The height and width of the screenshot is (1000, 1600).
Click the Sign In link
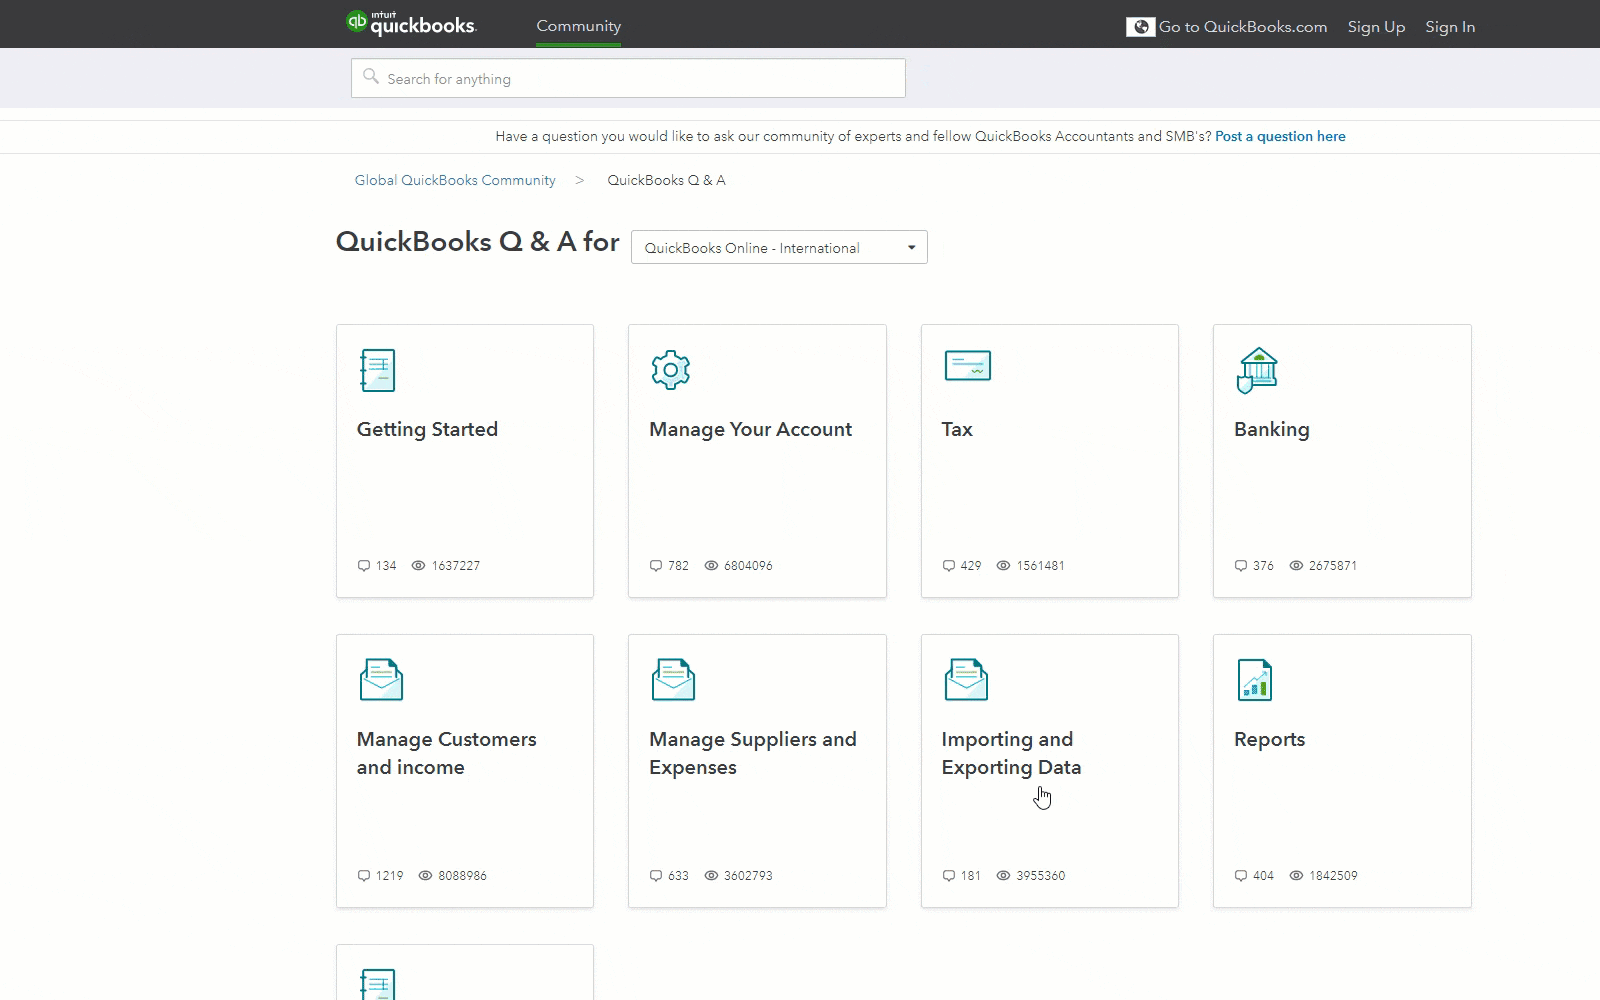tap(1449, 26)
